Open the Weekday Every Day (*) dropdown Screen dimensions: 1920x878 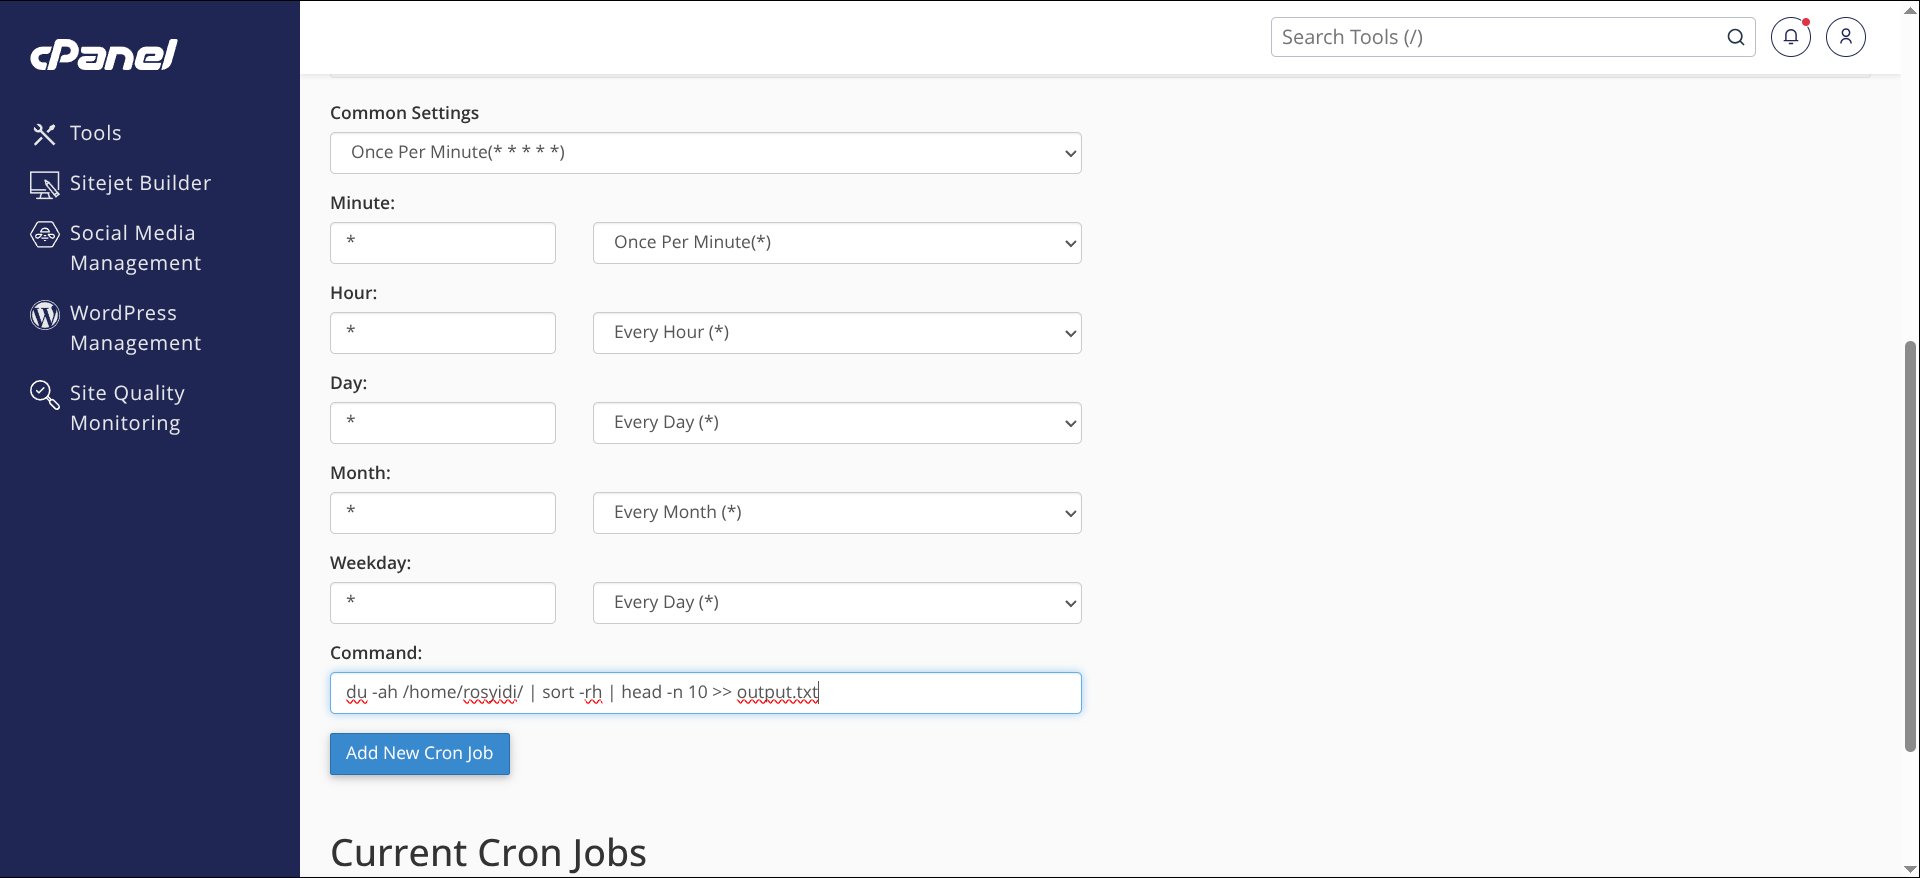point(836,603)
